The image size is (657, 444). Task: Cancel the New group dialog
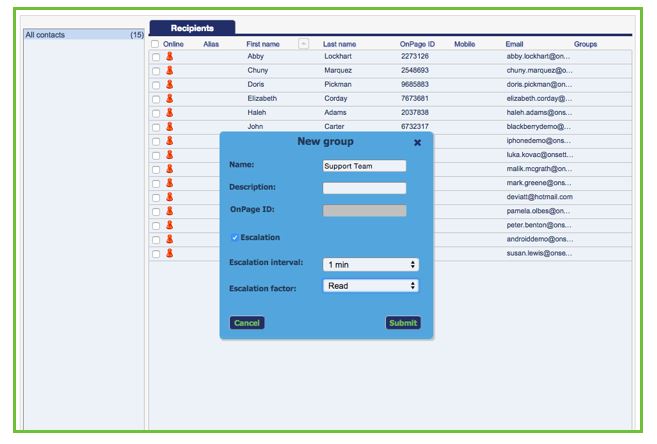(x=247, y=323)
